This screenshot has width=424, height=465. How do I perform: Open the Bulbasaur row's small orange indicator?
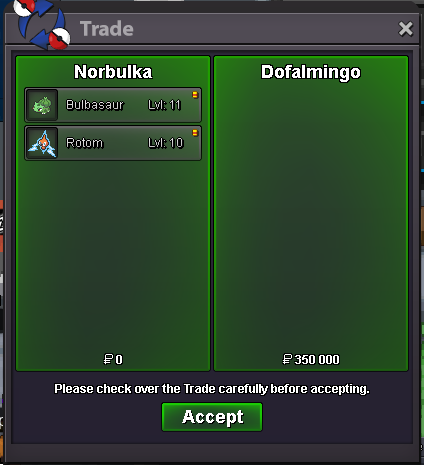pos(195,95)
